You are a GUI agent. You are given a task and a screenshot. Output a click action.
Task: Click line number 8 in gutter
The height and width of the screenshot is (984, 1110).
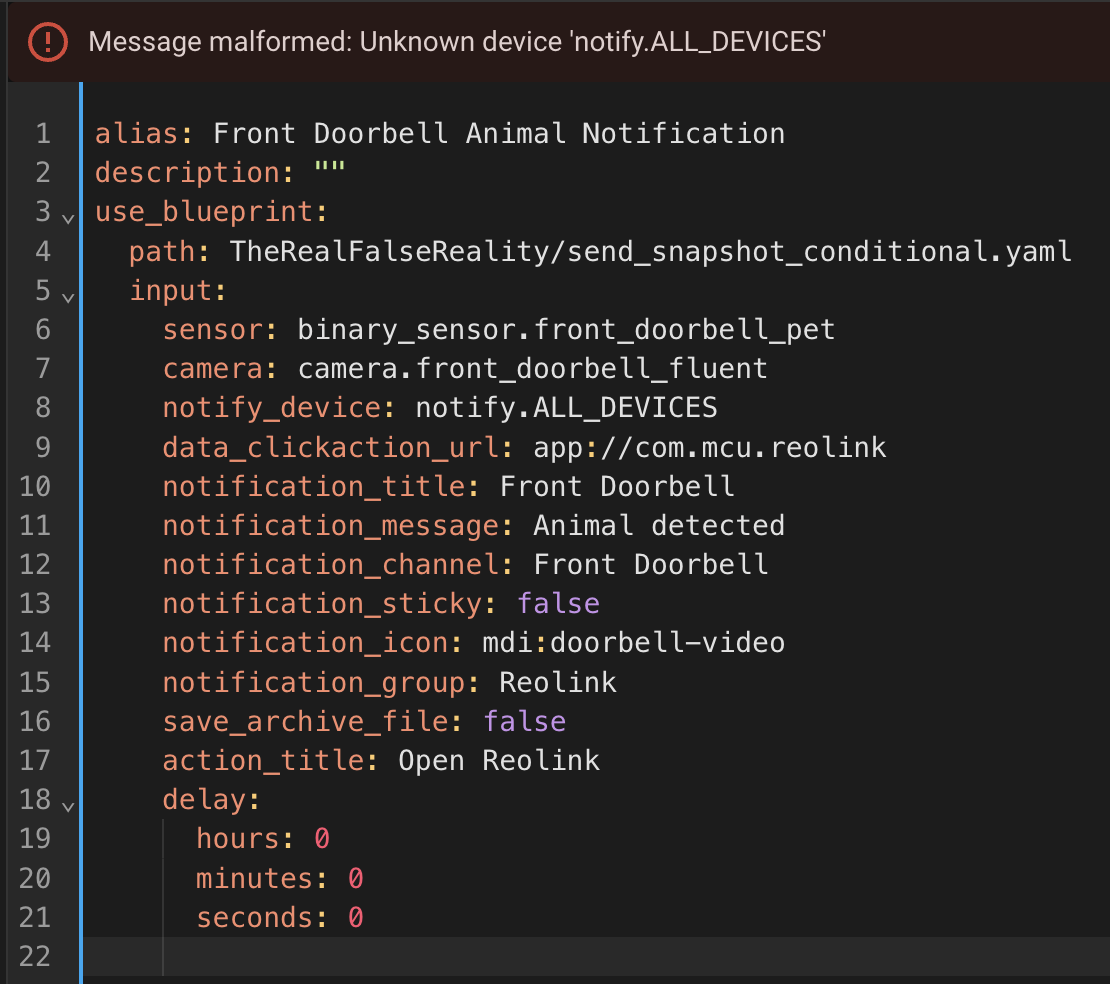42,408
